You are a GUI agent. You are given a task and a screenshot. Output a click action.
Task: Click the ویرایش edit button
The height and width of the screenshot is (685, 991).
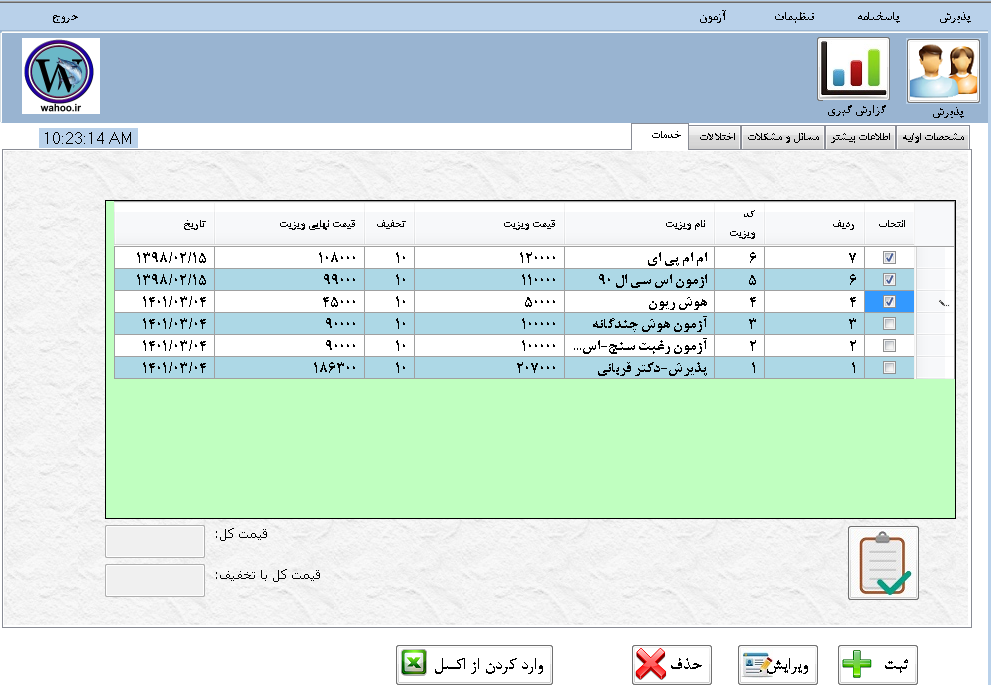click(x=778, y=664)
